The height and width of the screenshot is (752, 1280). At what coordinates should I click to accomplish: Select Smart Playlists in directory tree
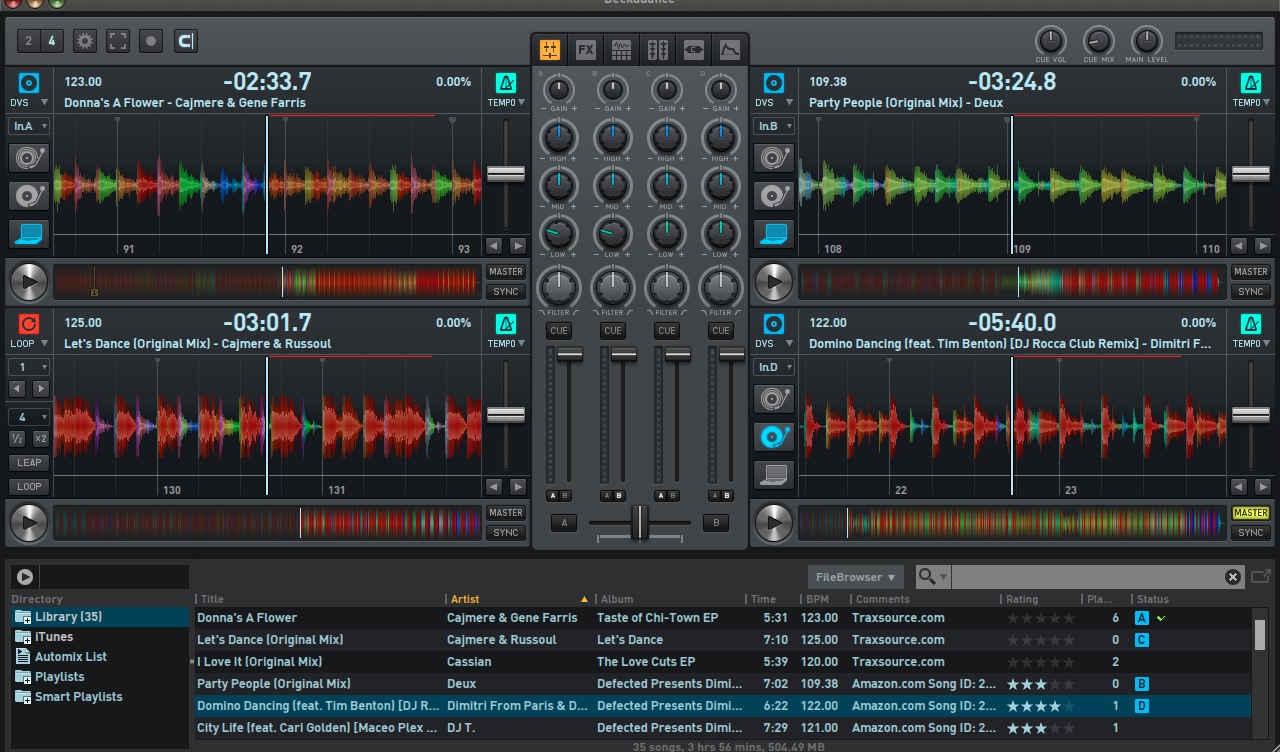pyautogui.click(x=78, y=697)
